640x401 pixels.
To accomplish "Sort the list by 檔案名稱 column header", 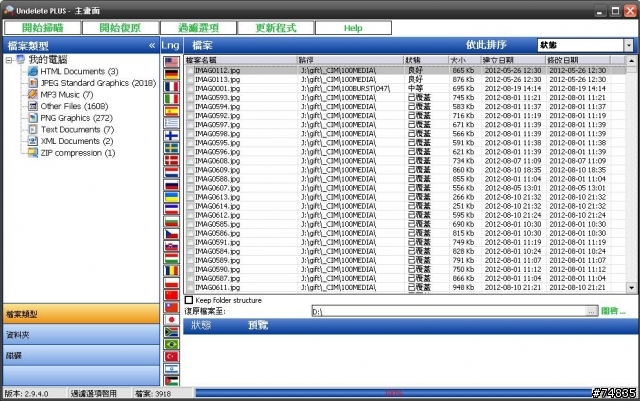I will (241, 60).
